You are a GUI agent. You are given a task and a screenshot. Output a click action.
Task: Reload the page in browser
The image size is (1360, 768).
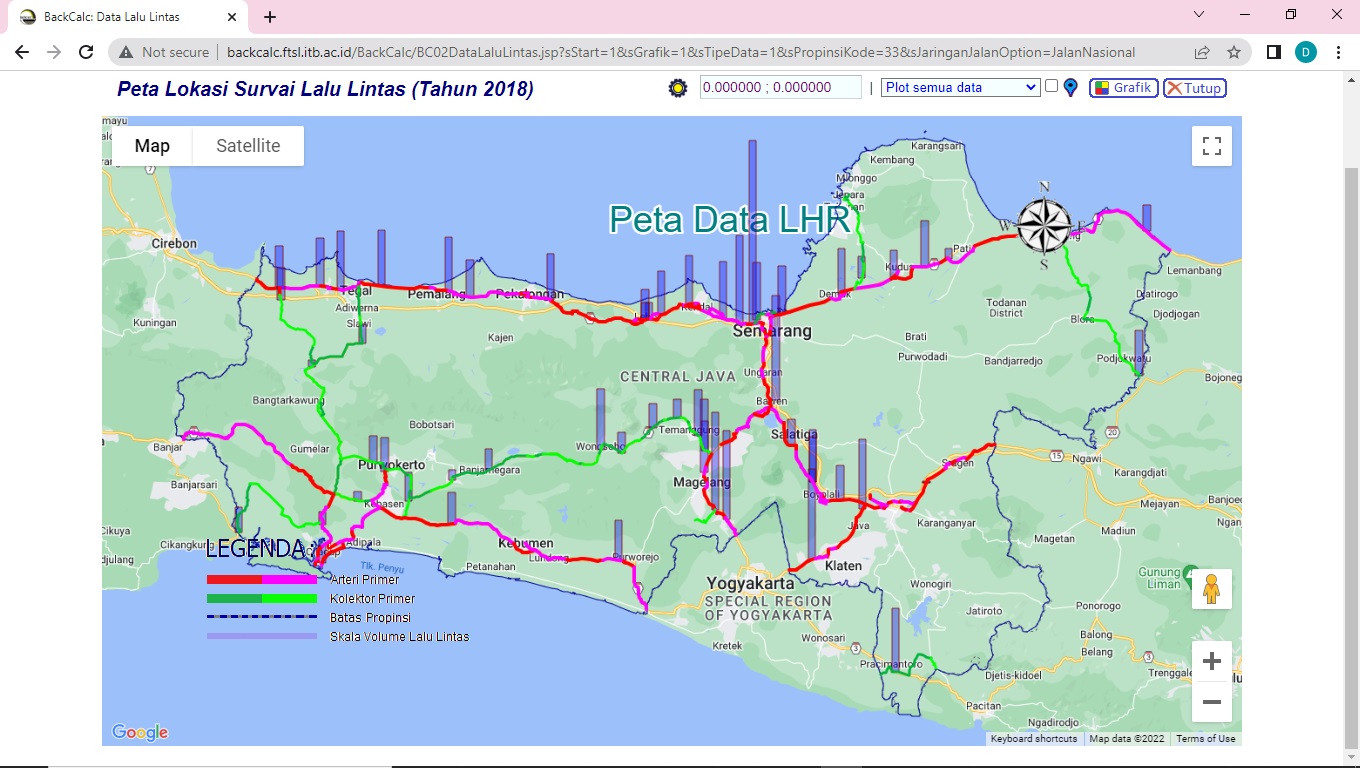tap(86, 52)
